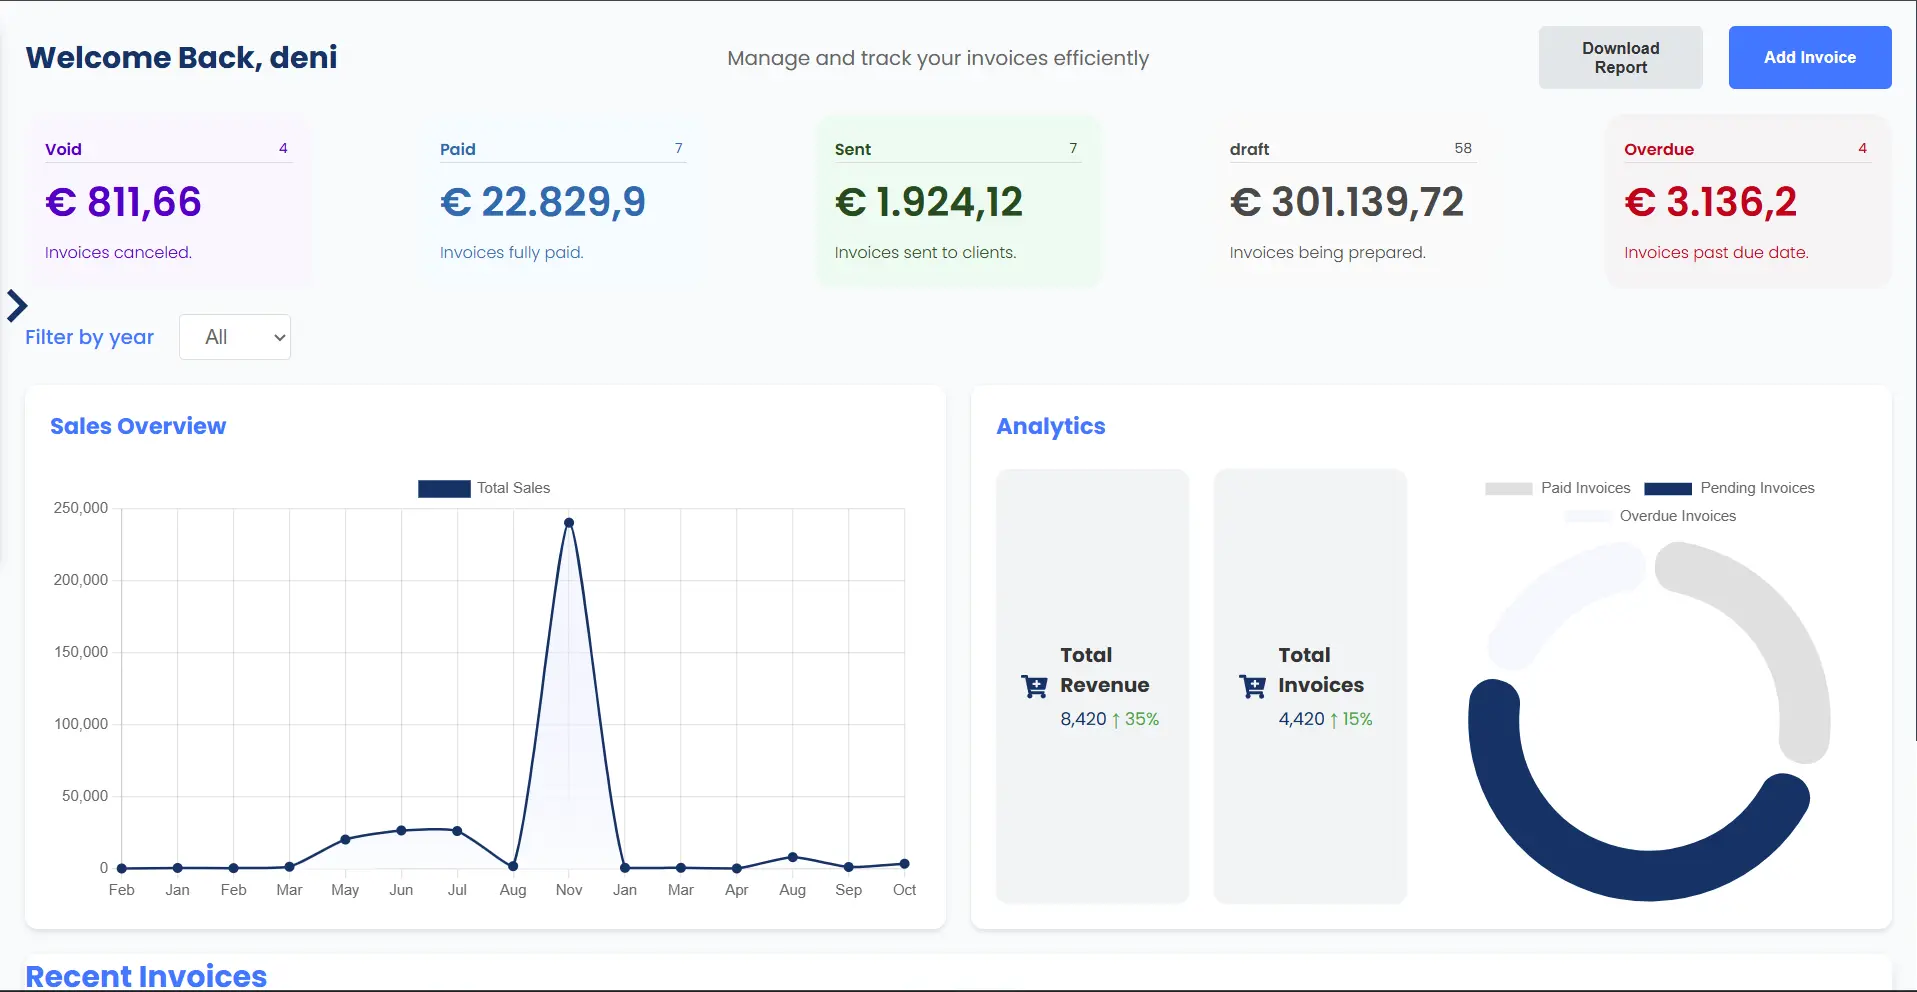
Task: Toggle the Pending Invoices legend swatch
Action: tap(1668, 488)
